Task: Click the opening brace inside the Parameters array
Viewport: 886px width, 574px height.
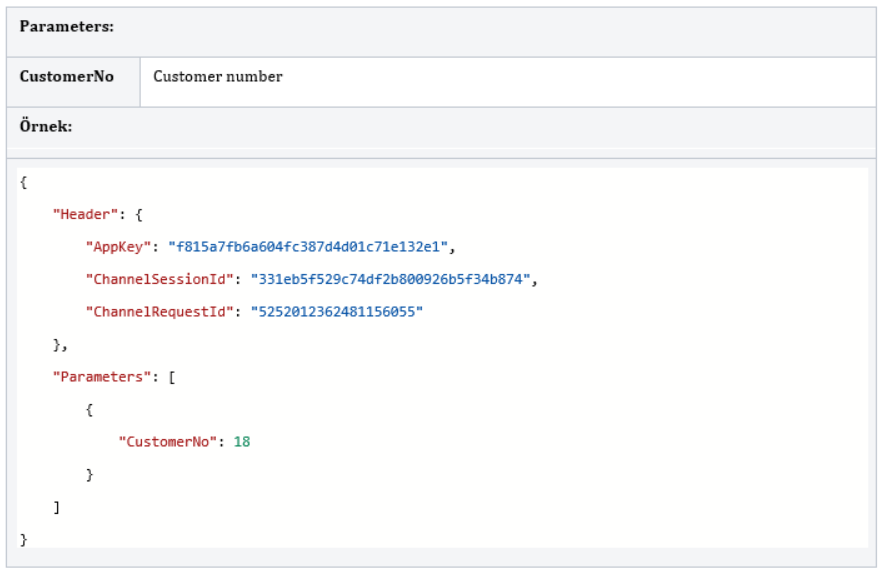Action: [90, 410]
